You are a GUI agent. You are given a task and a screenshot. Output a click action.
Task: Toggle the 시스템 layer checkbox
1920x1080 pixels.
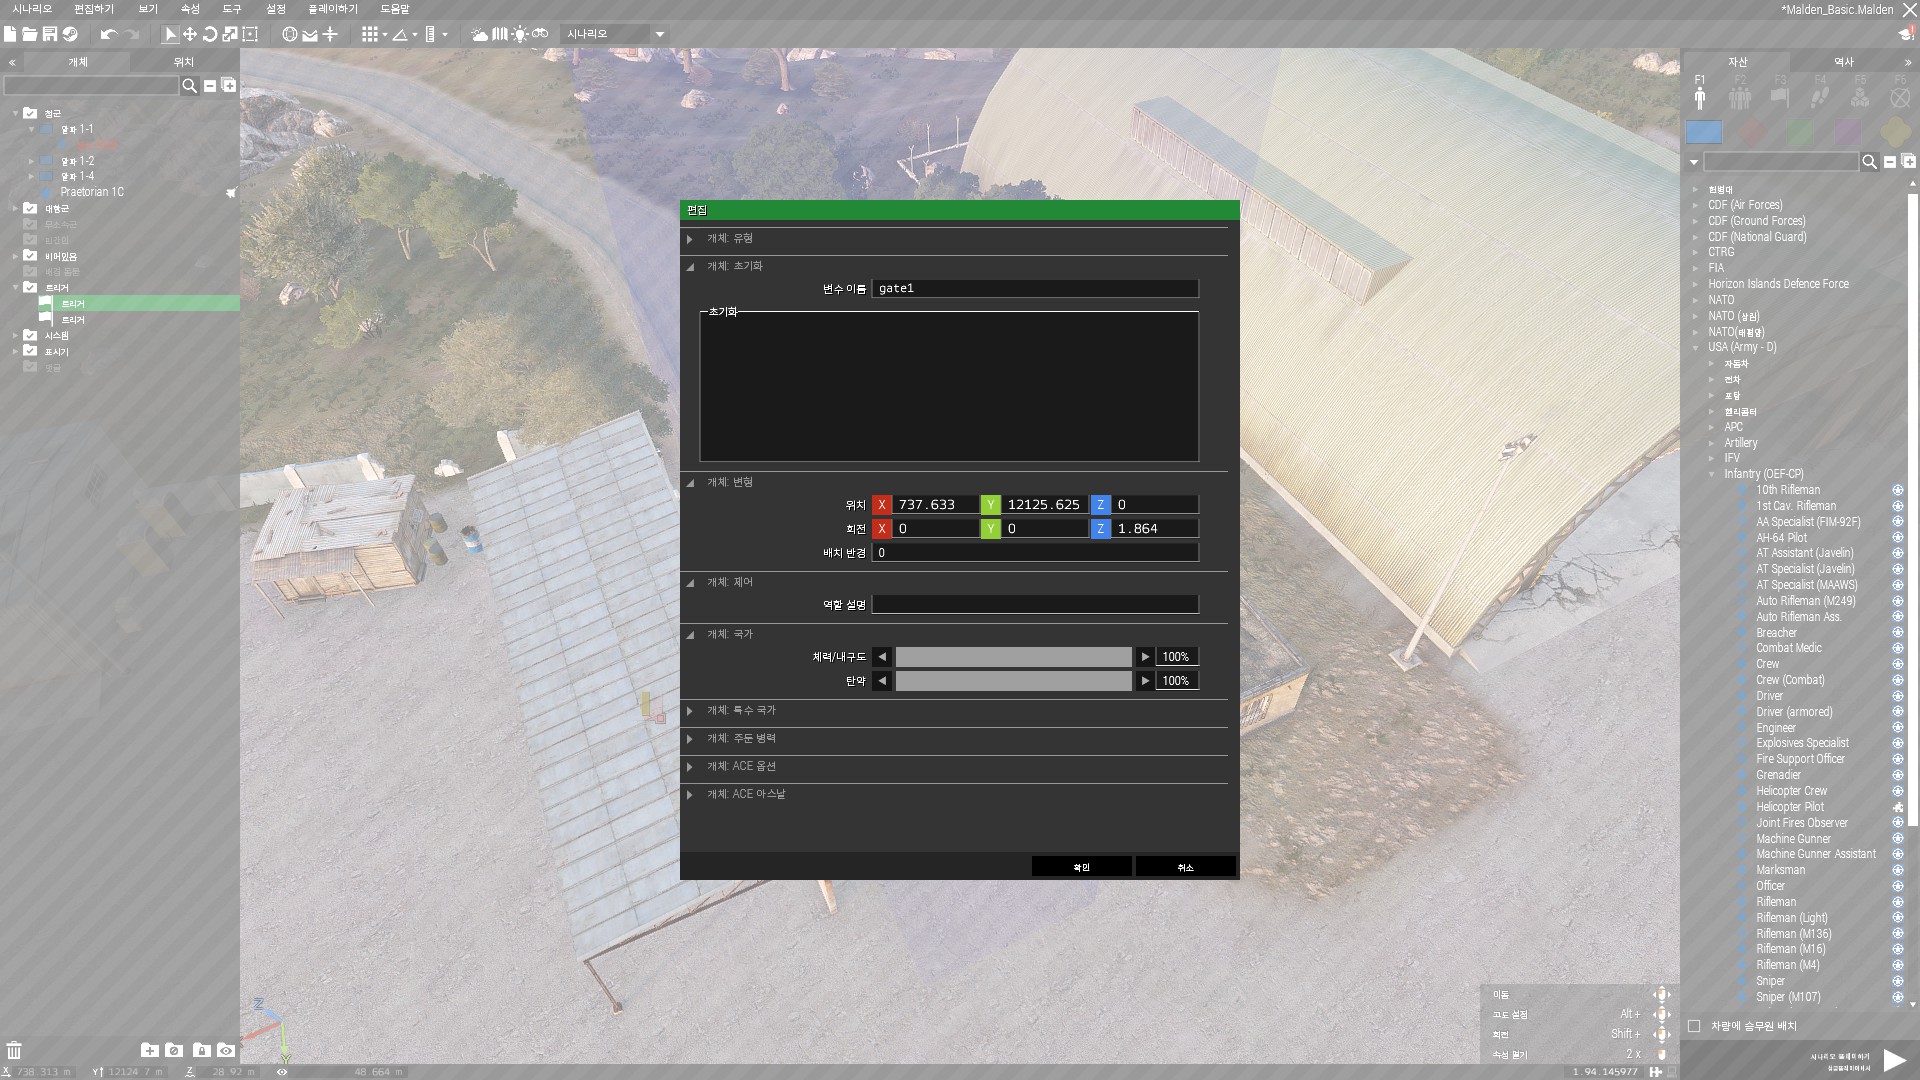tap(30, 335)
